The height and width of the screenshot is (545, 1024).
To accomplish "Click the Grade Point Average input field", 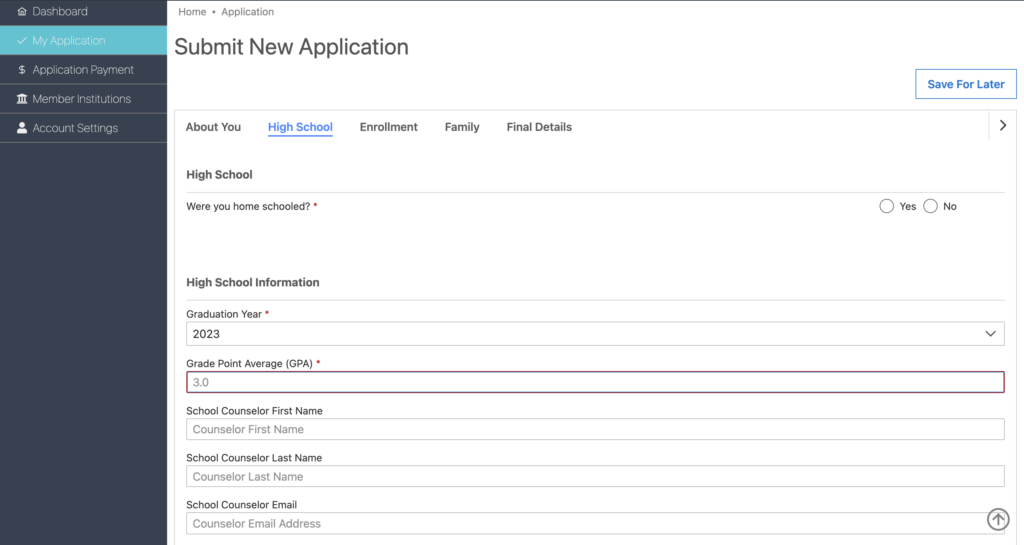I will tap(595, 382).
